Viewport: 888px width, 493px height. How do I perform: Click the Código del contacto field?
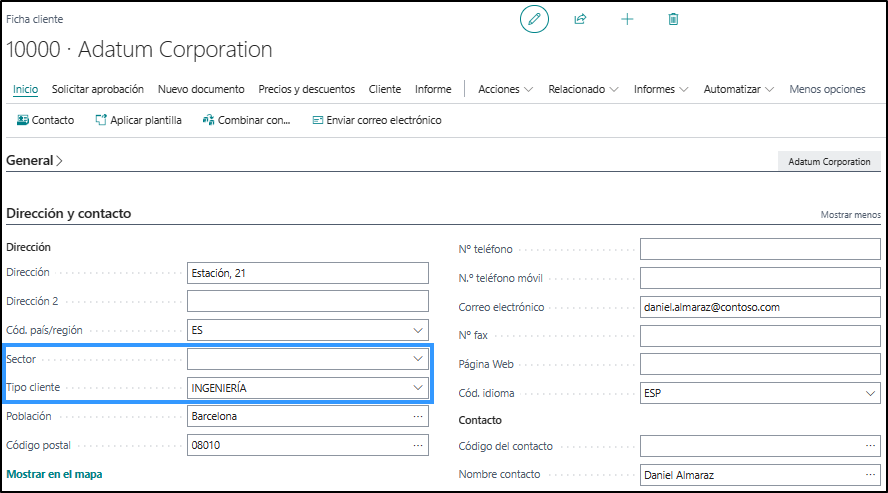pos(760,446)
